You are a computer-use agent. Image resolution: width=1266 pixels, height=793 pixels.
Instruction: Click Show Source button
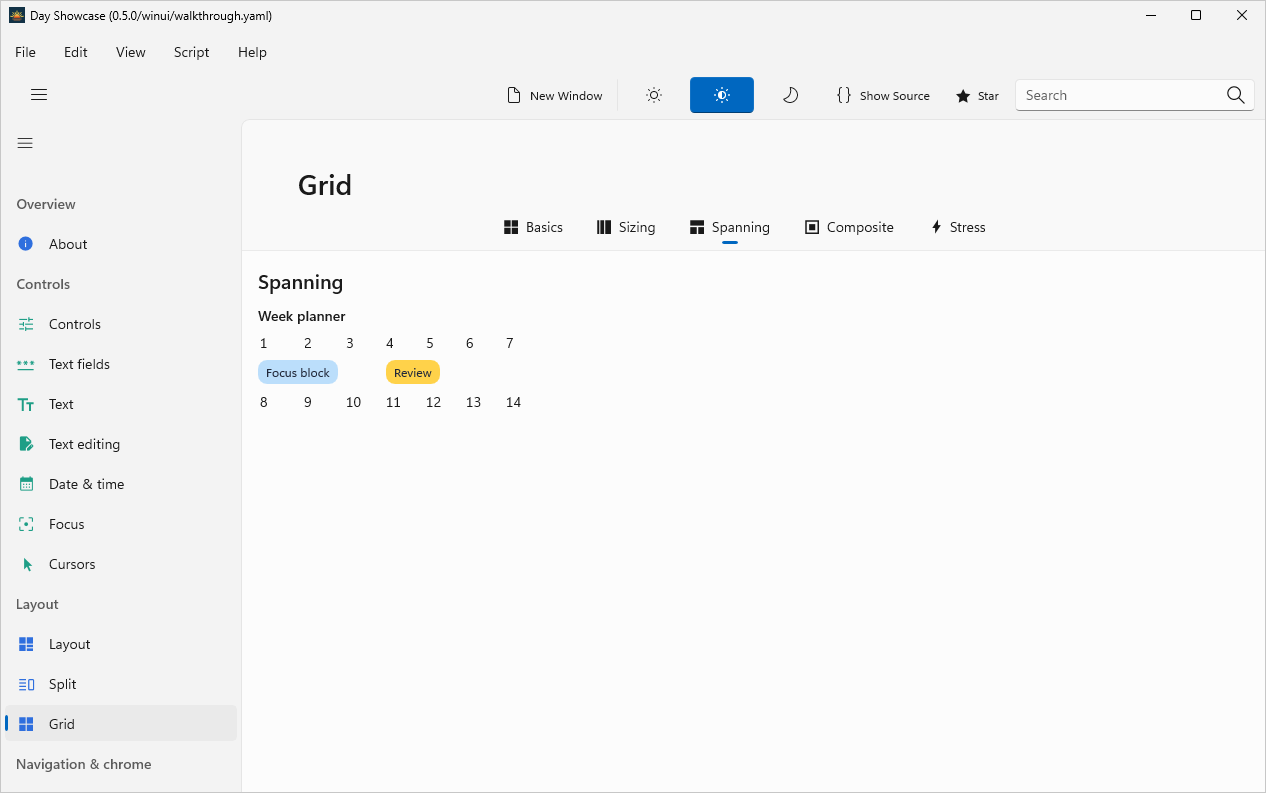click(883, 95)
